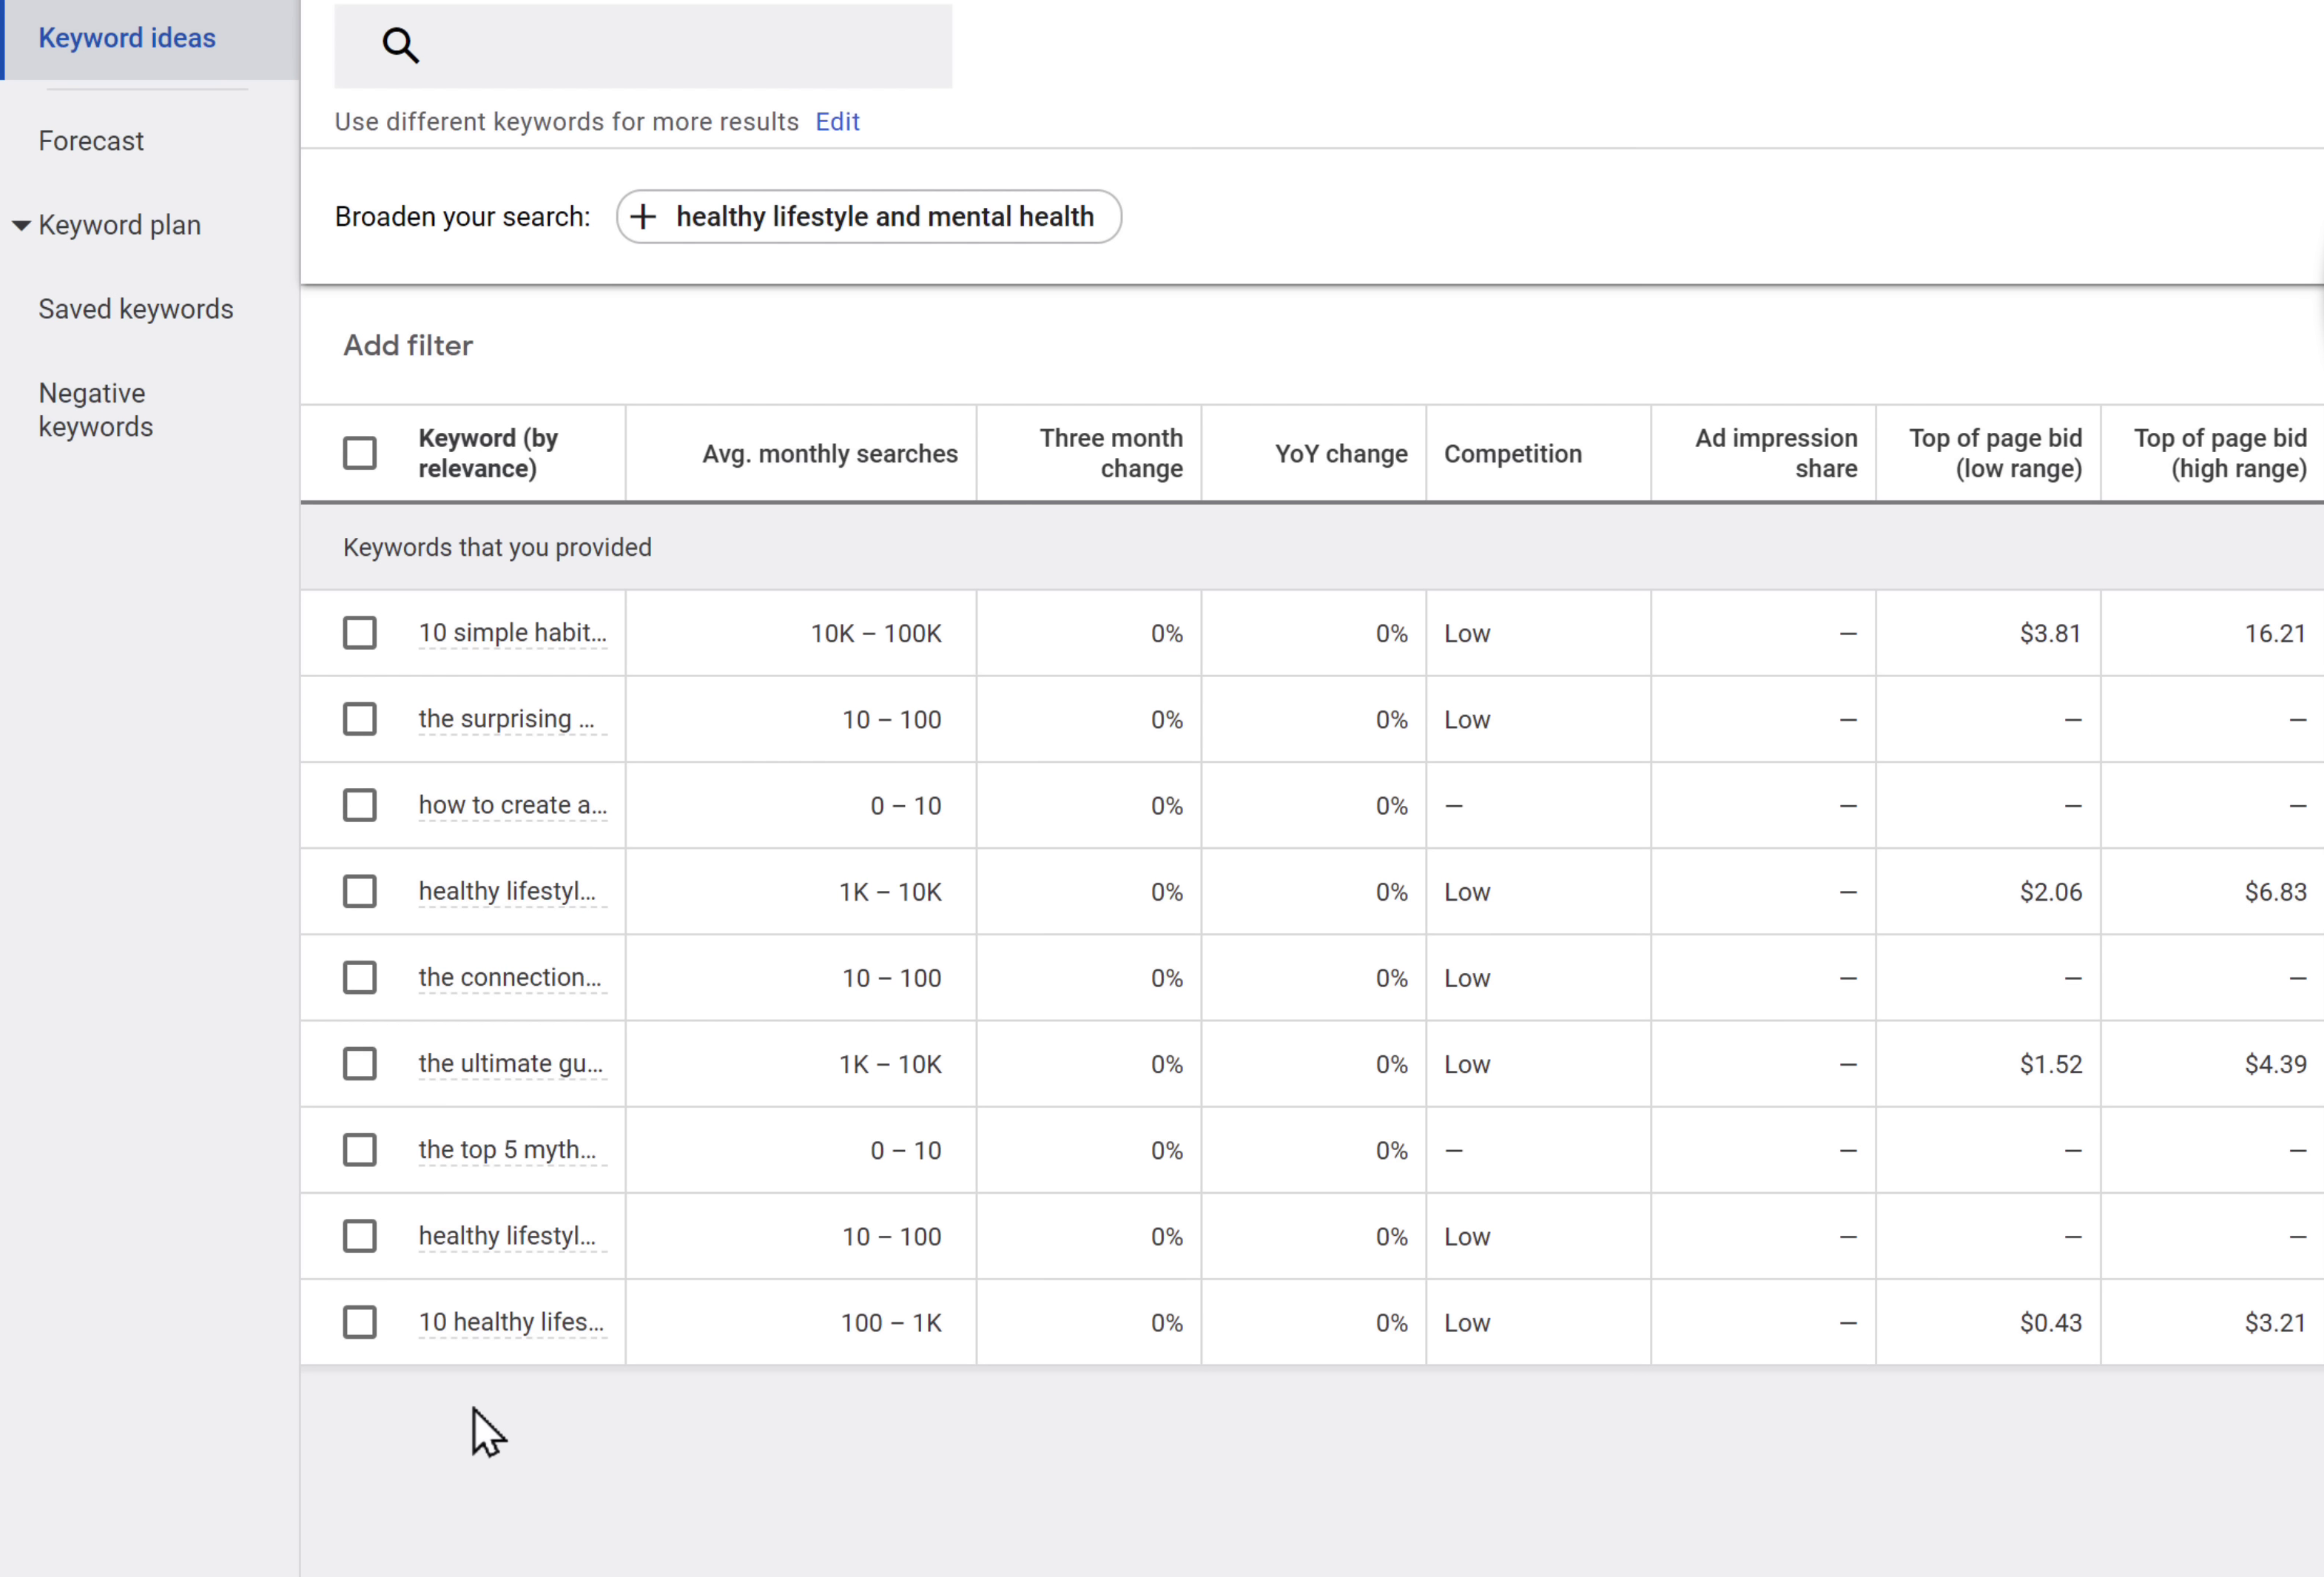Viewport: 2324px width, 1577px height.
Task: Select the '10 healthy lifes...' checkbox
Action: pos(359,1322)
